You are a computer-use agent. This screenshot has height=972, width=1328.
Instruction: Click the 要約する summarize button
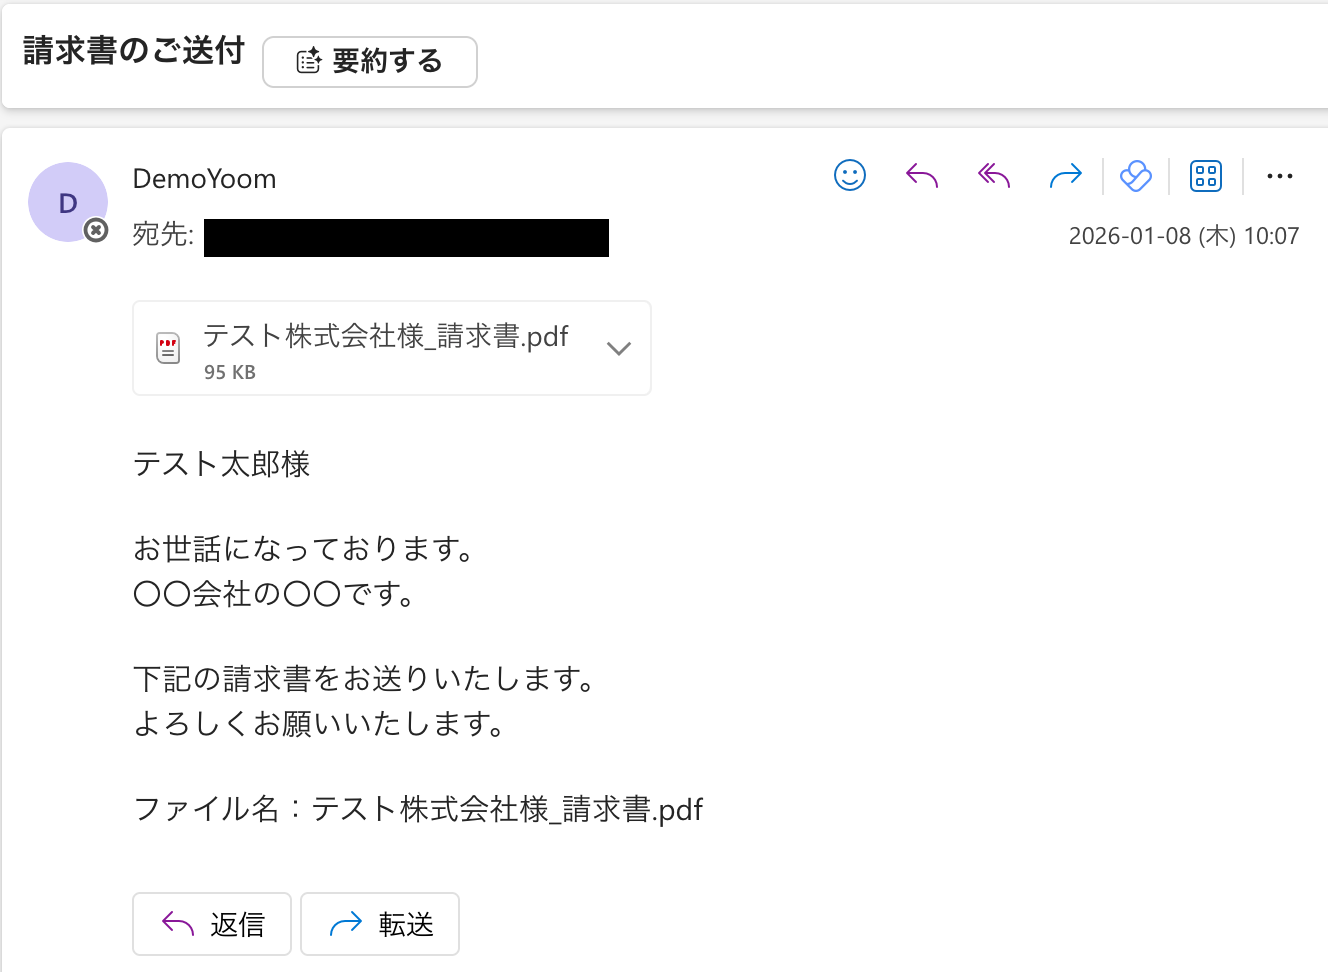pyautogui.click(x=370, y=62)
